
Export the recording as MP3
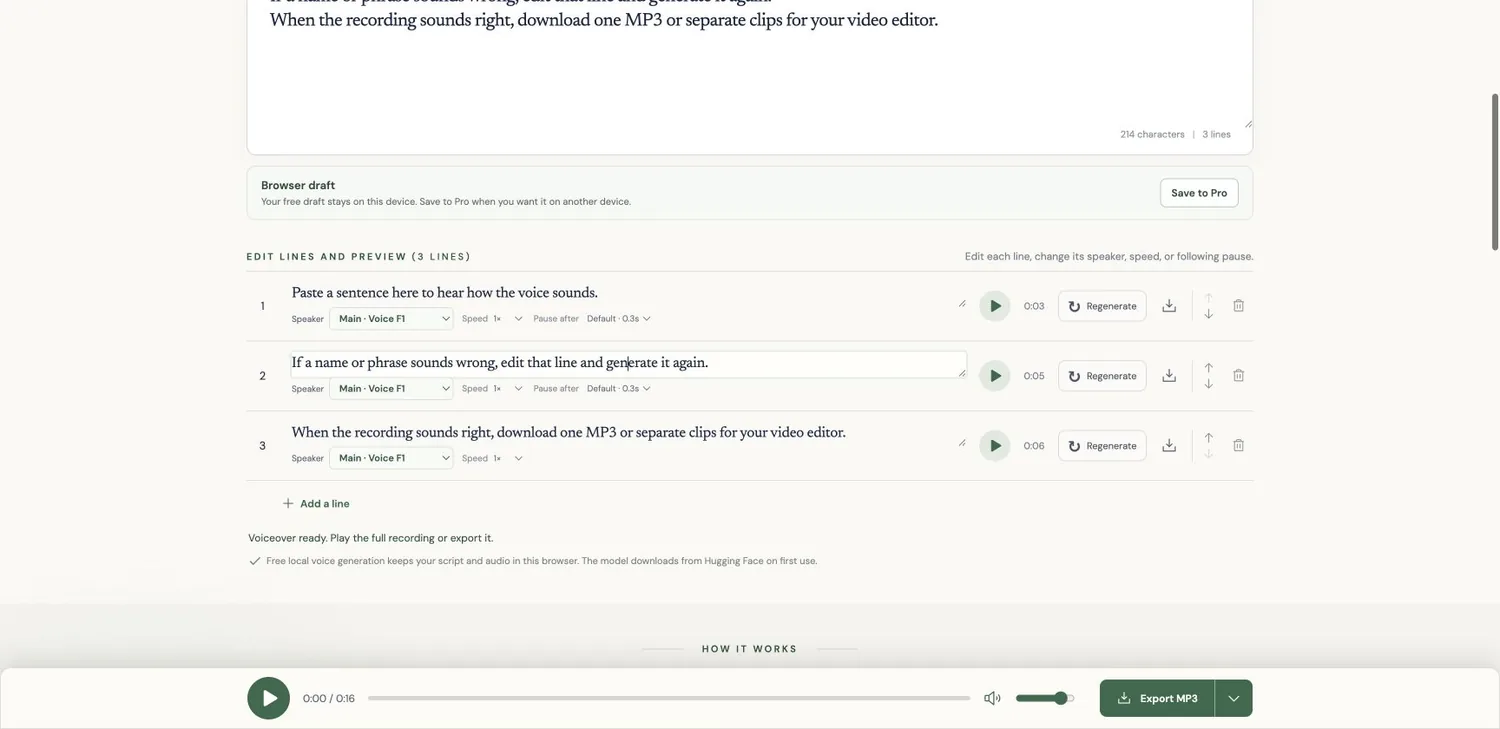tap(1158, 698)
